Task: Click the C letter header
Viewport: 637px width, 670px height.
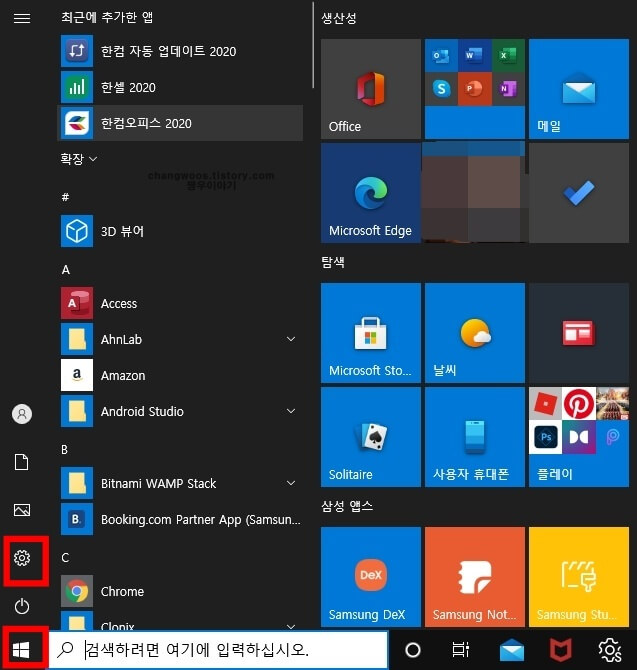Action: click(x=65, y=558)
